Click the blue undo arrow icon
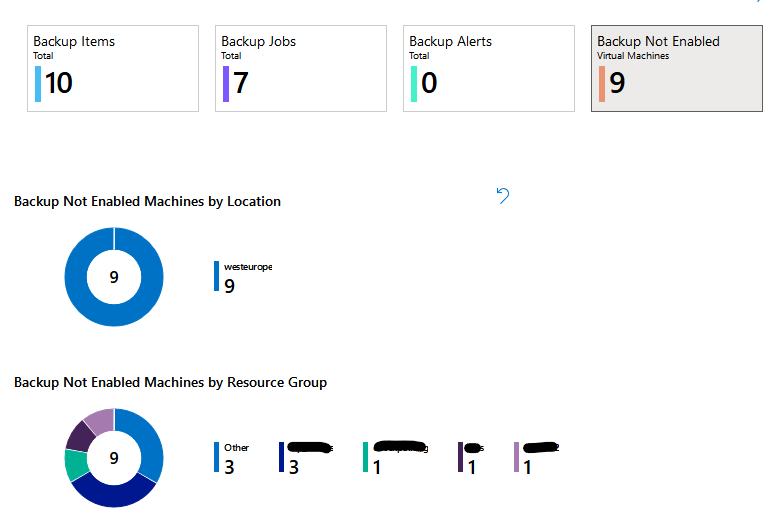Viewport: 769px width, 524px height. click(503, 195)
